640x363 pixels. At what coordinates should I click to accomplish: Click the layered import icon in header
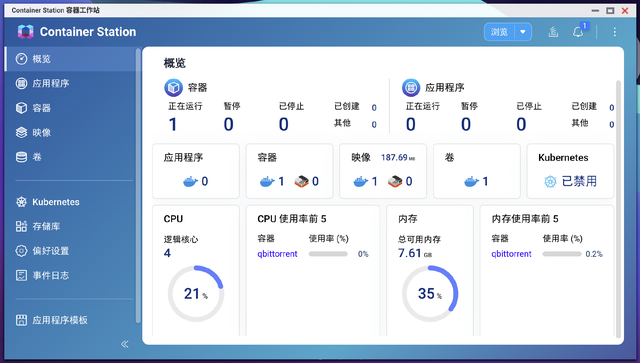coord(553,32)
